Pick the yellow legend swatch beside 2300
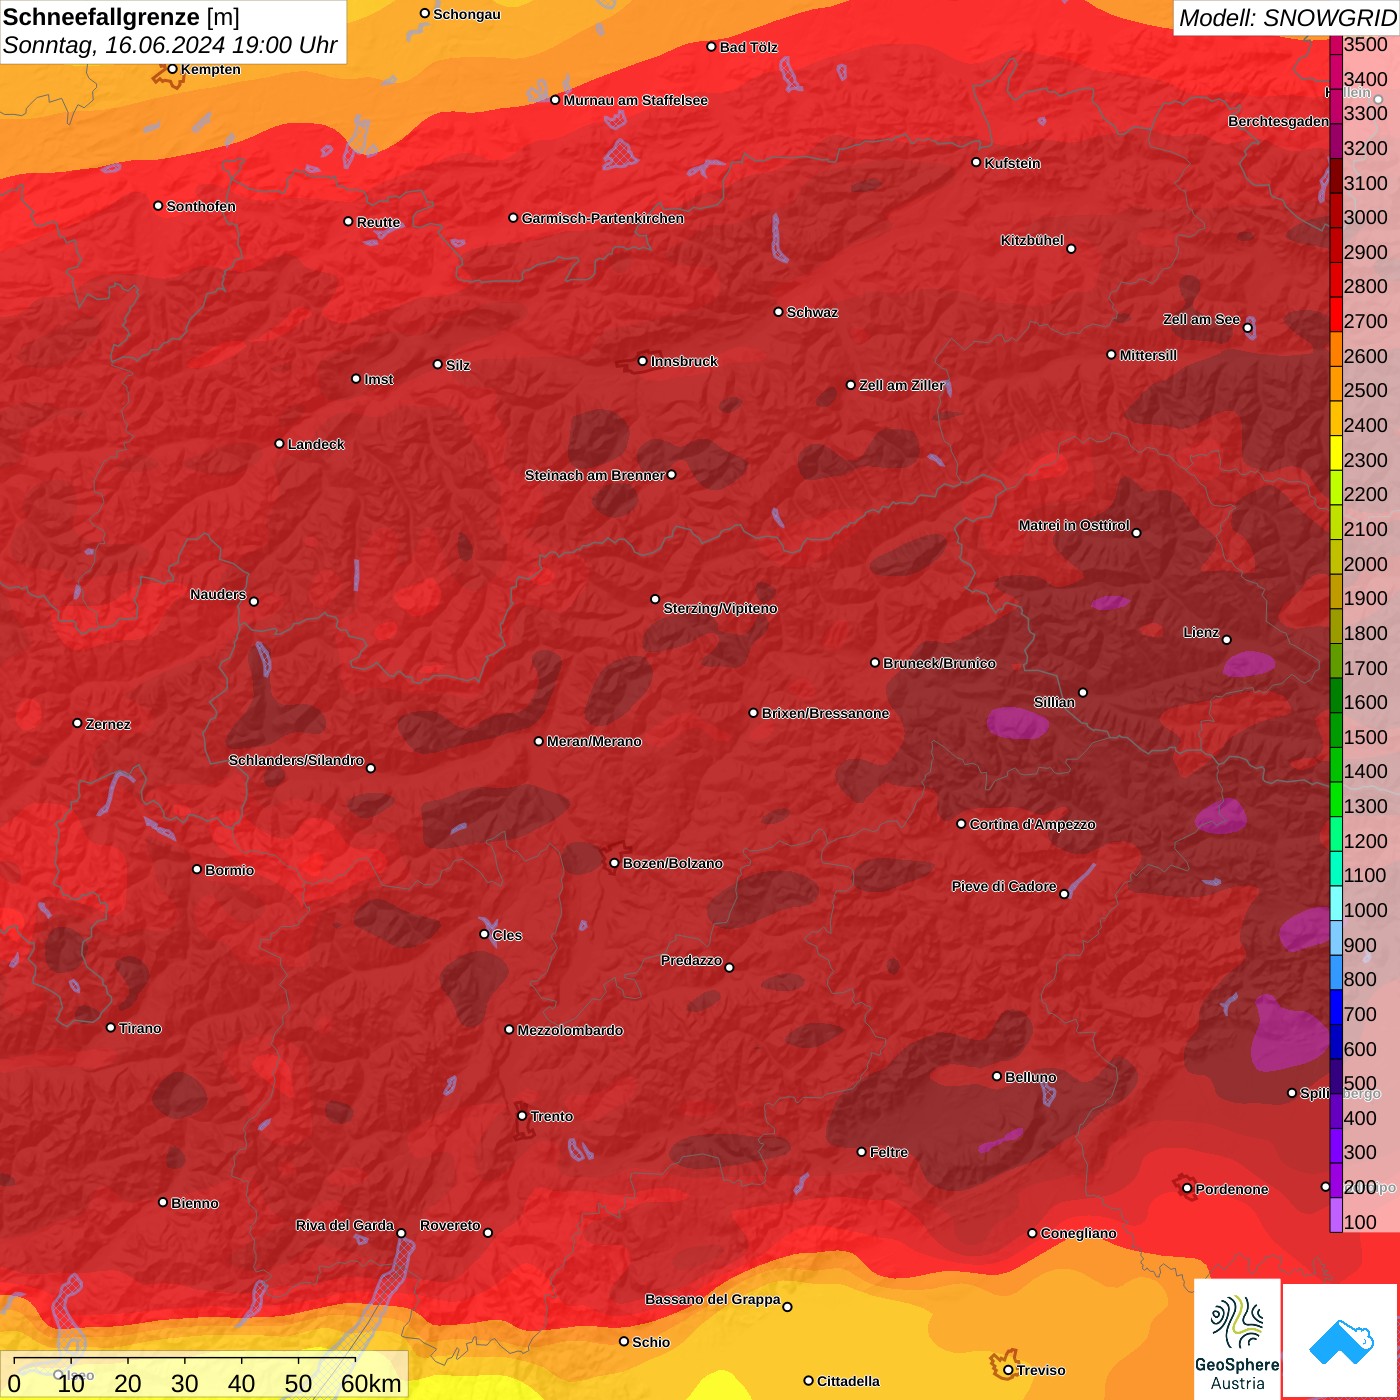 [x=1335, y=452]
